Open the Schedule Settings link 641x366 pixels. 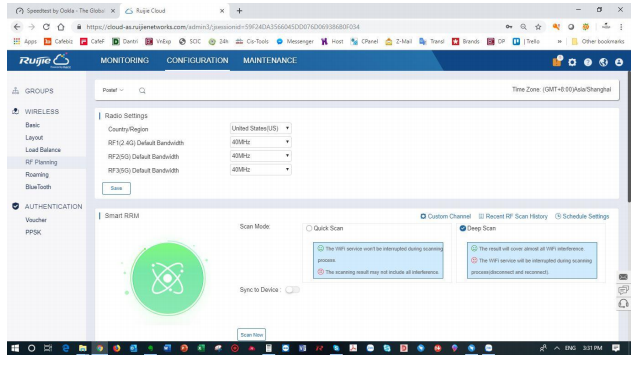point(582,217)
